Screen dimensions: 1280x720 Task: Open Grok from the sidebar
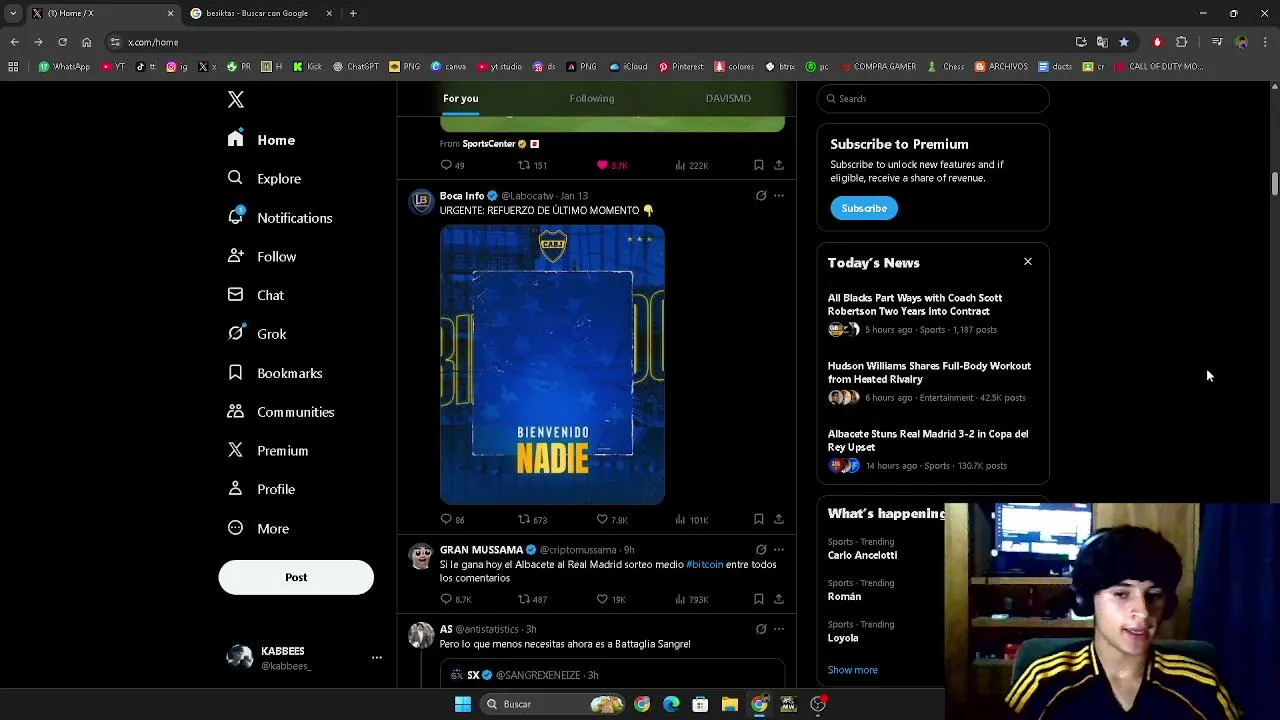[257, 334]
